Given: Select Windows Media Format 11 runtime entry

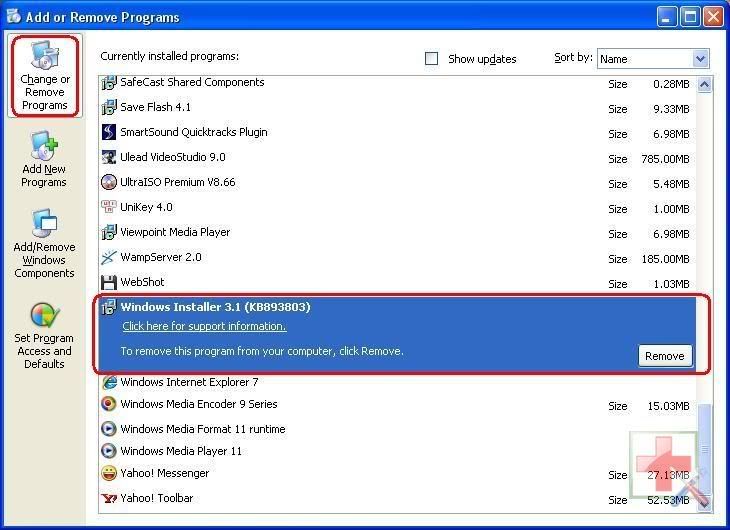Looking at the screenshot, I should tap(398, 428).
